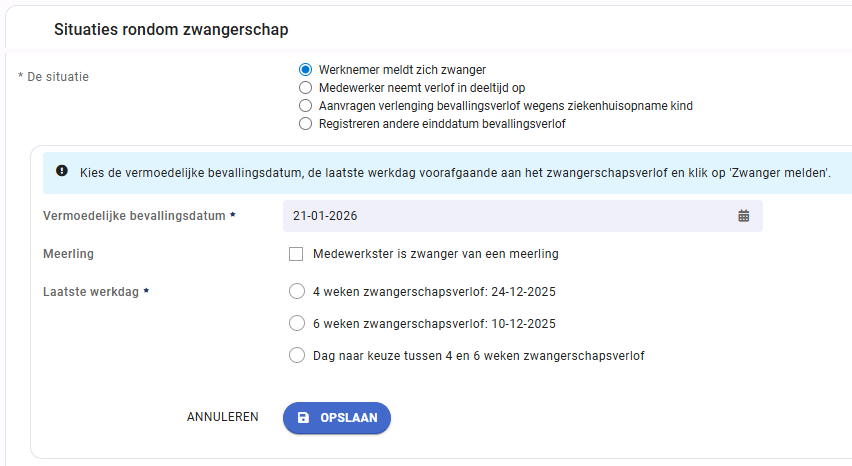Click the 'Meerling' field label
This screenshot has height=466, width=852.
[x=68, y=254]
